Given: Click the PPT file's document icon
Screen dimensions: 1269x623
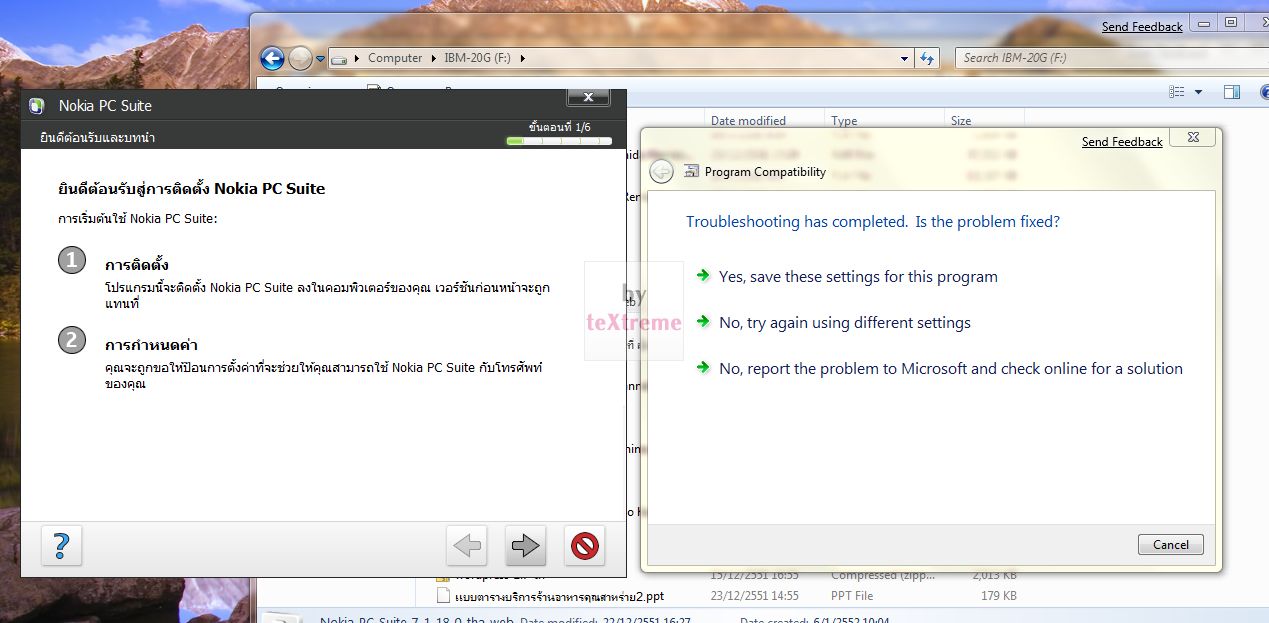Looking at the screenshot, I should pyautogui.click(x=444, y=596).
